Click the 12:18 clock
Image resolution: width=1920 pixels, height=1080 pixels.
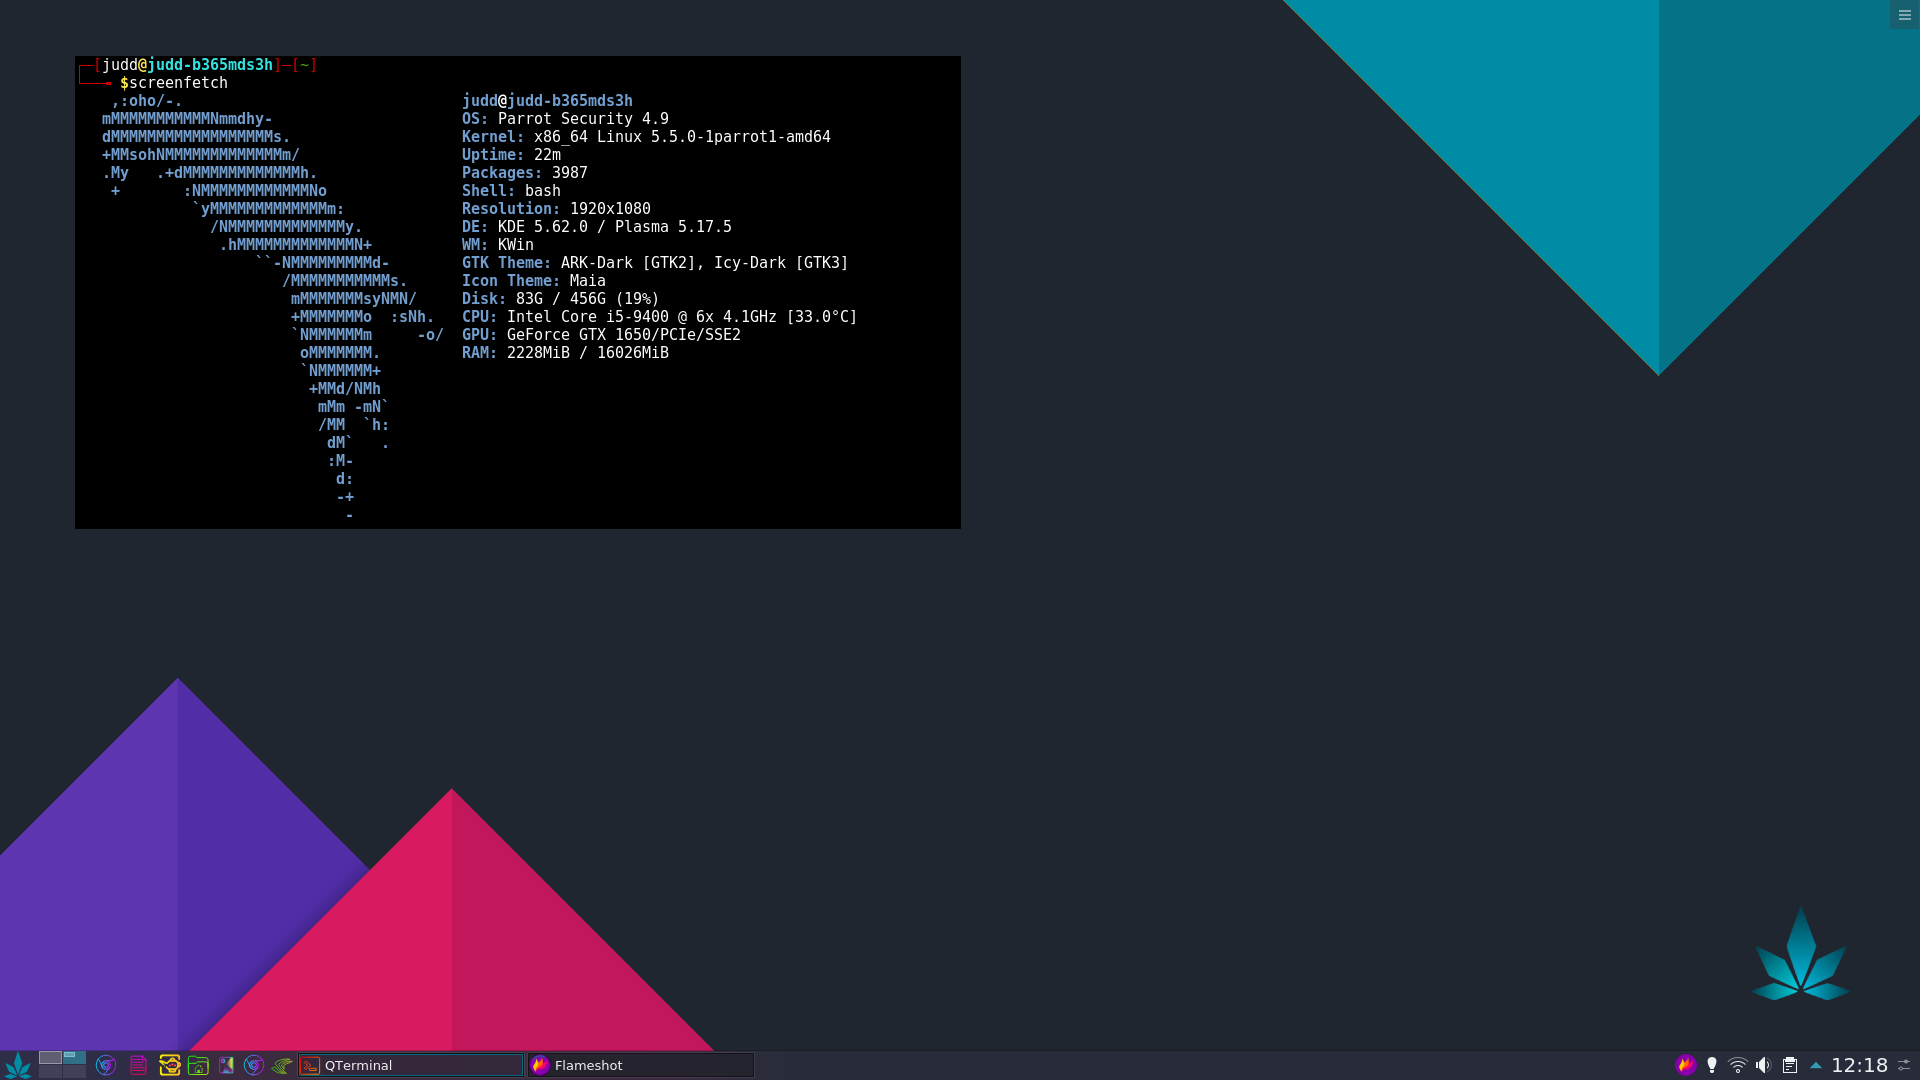(1859, 1066)
